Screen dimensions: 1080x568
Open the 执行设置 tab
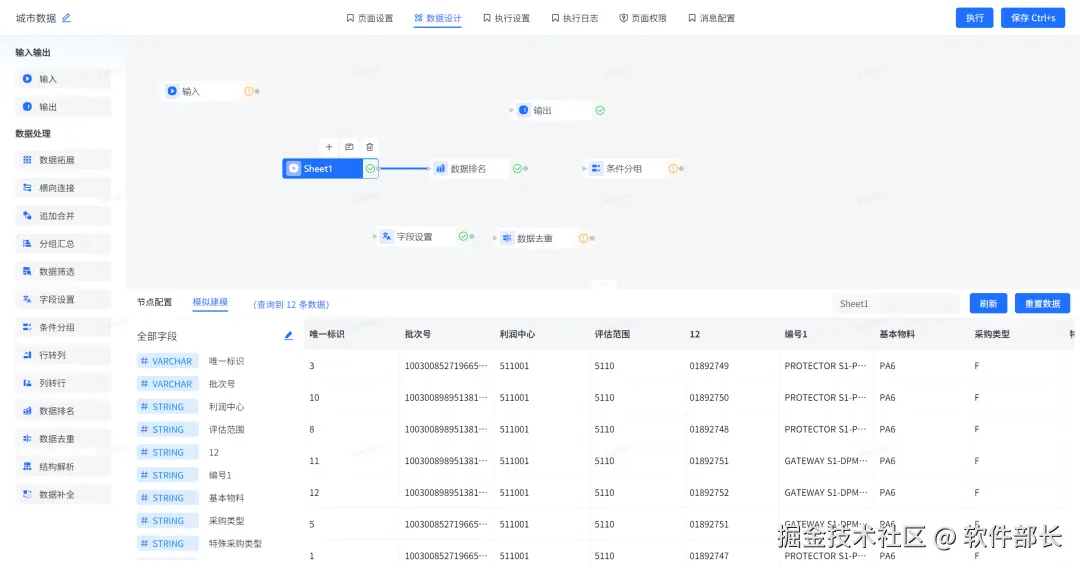(506, 18)
